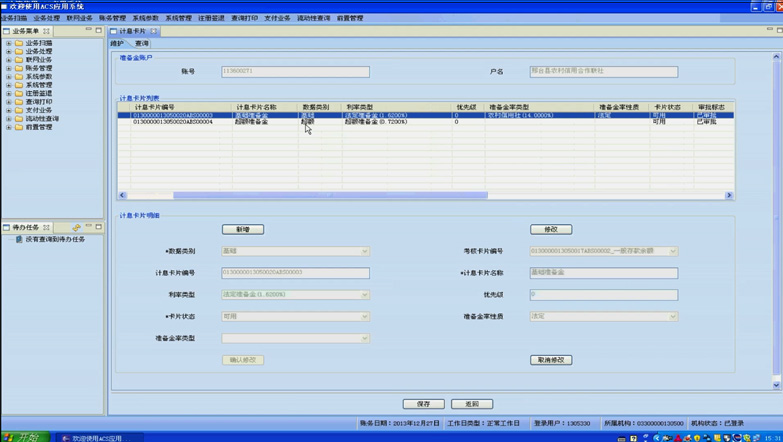Expand the 联网业务 tree node
Image resolution: width=783 pixels, height=442 pixels.
click(x=9, y=60)
